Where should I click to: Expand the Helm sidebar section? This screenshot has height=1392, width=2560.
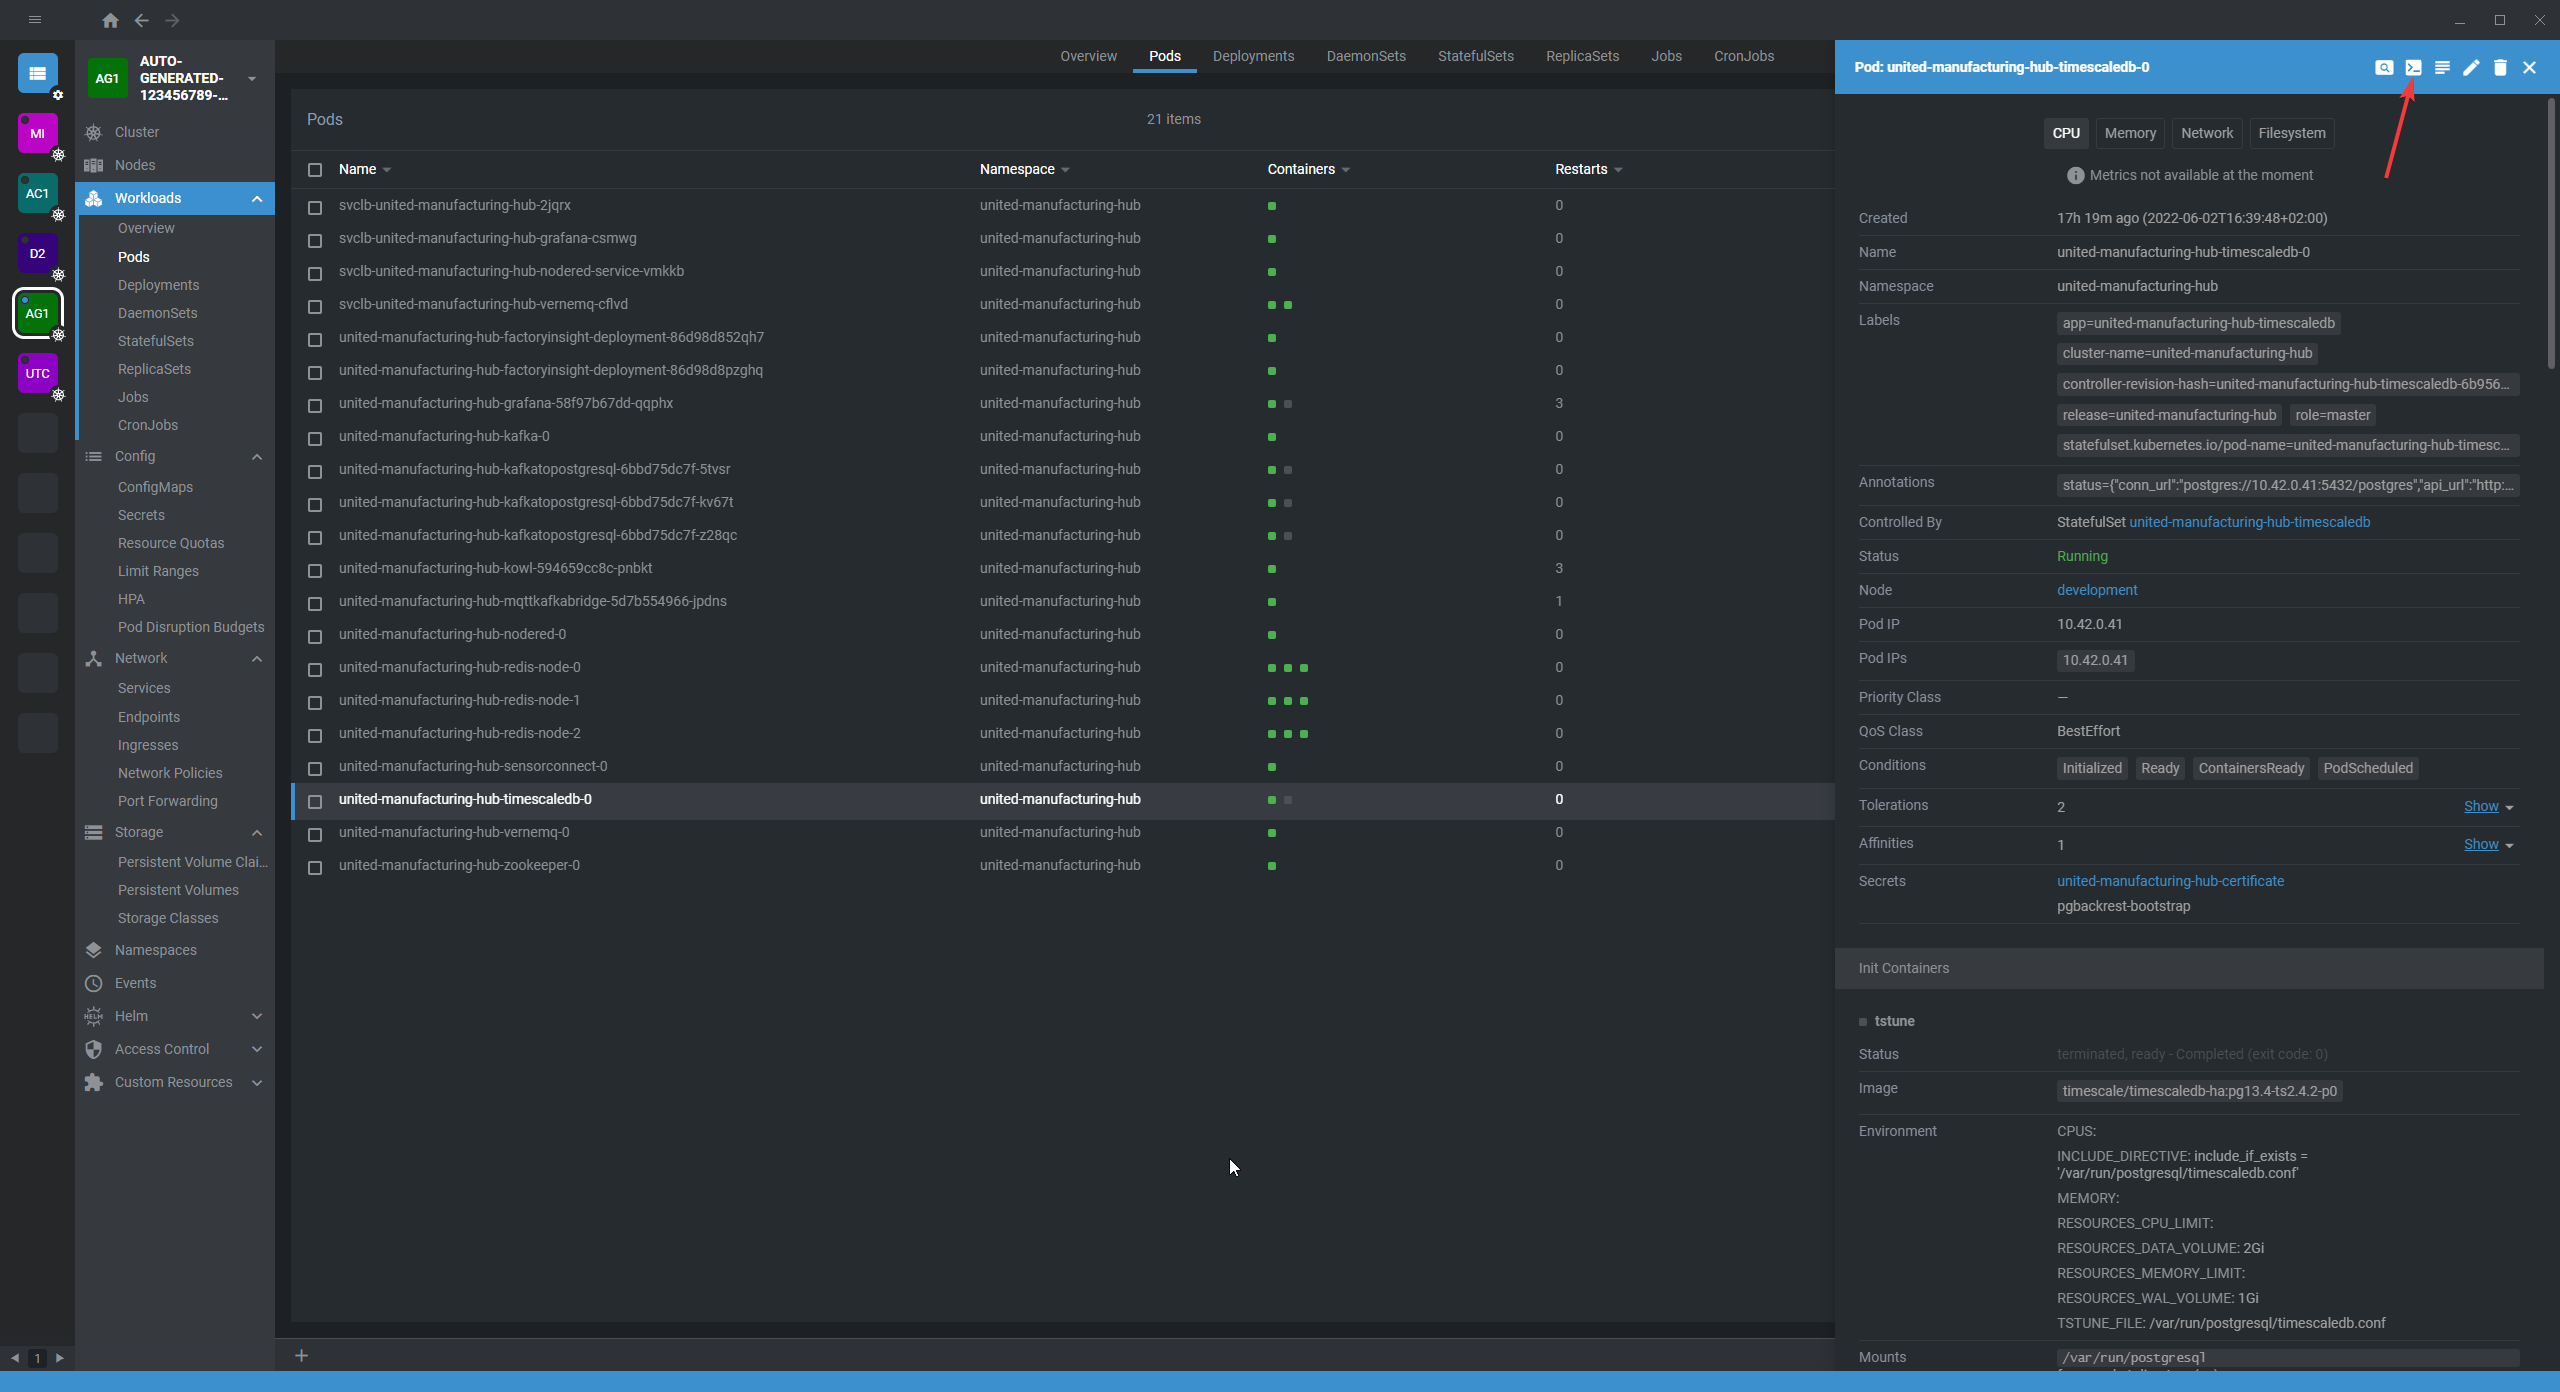[257, 1016]
